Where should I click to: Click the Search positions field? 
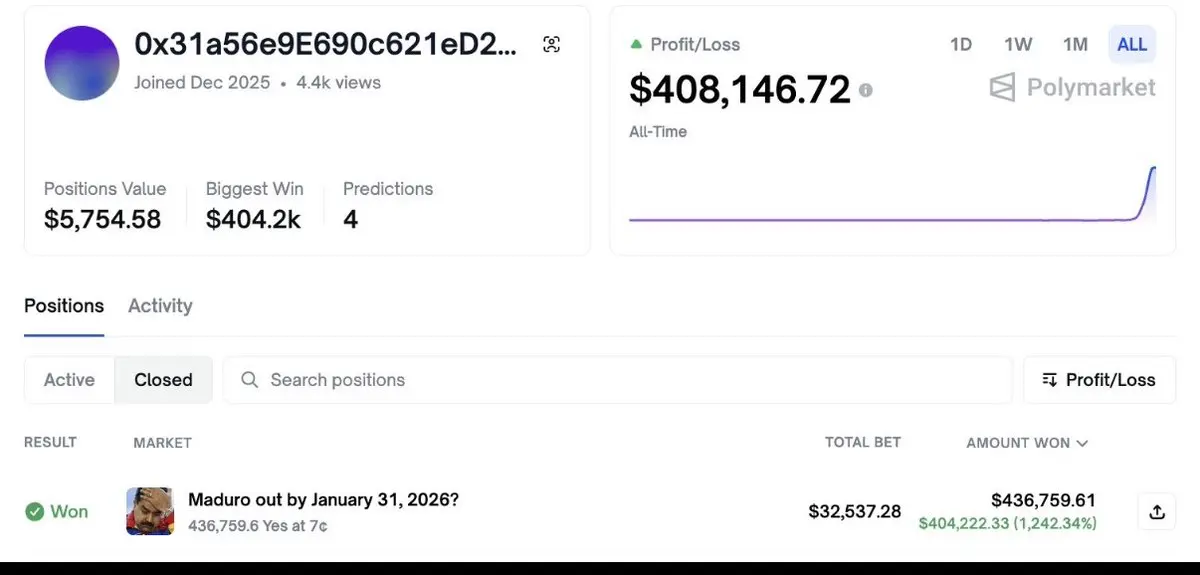click(620, 380)
